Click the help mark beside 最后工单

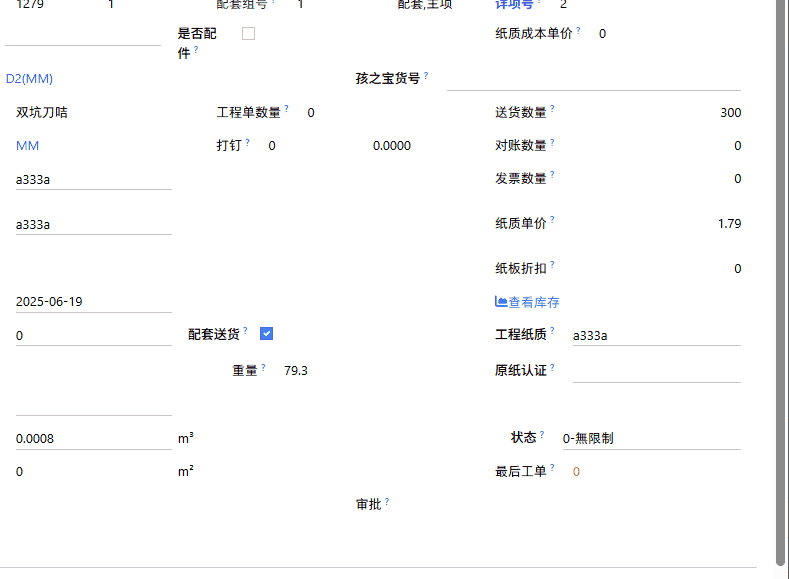(x=552, y=467)
